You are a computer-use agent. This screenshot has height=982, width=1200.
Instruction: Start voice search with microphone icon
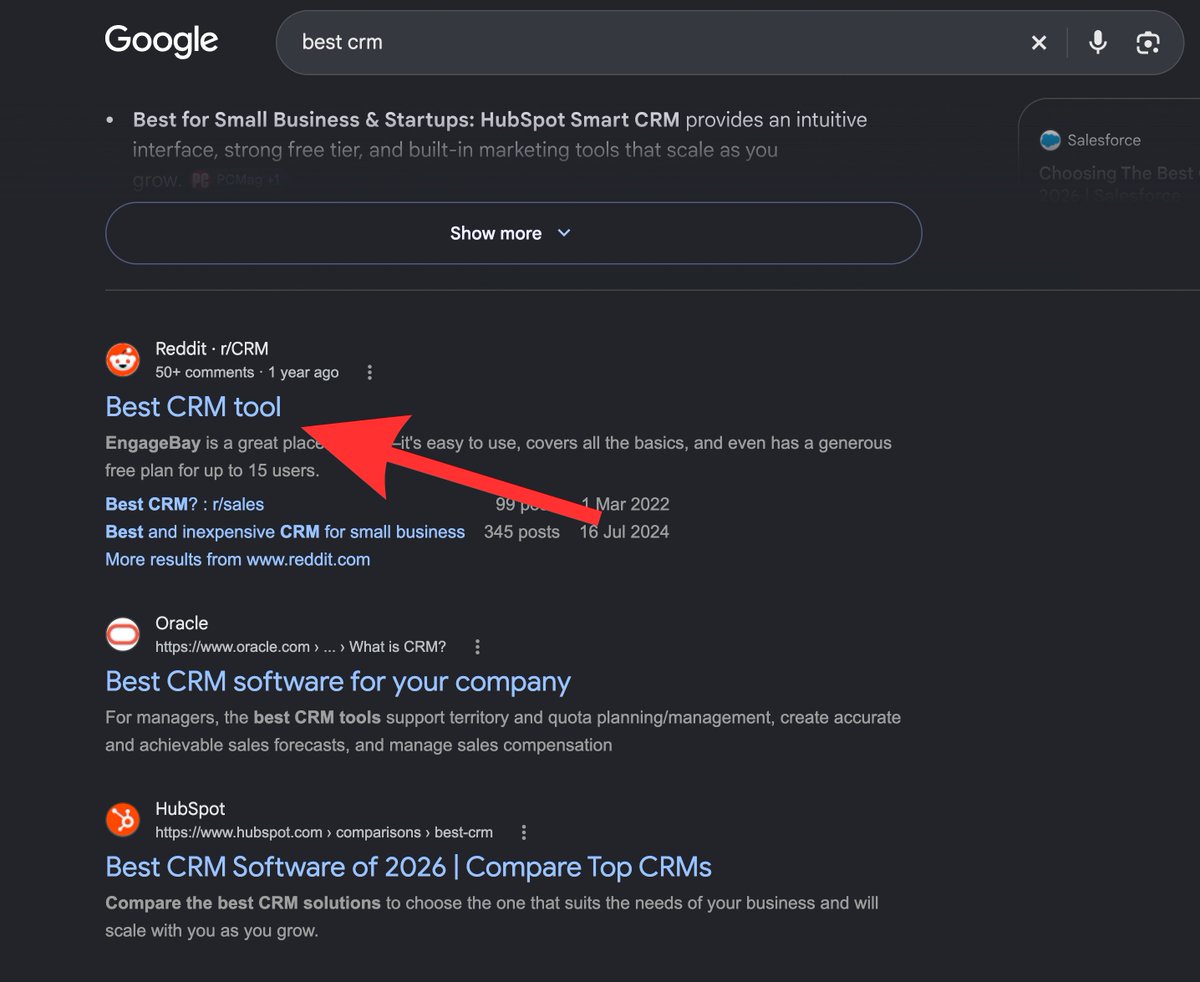pyautogui.click(x=1098, y=42)
